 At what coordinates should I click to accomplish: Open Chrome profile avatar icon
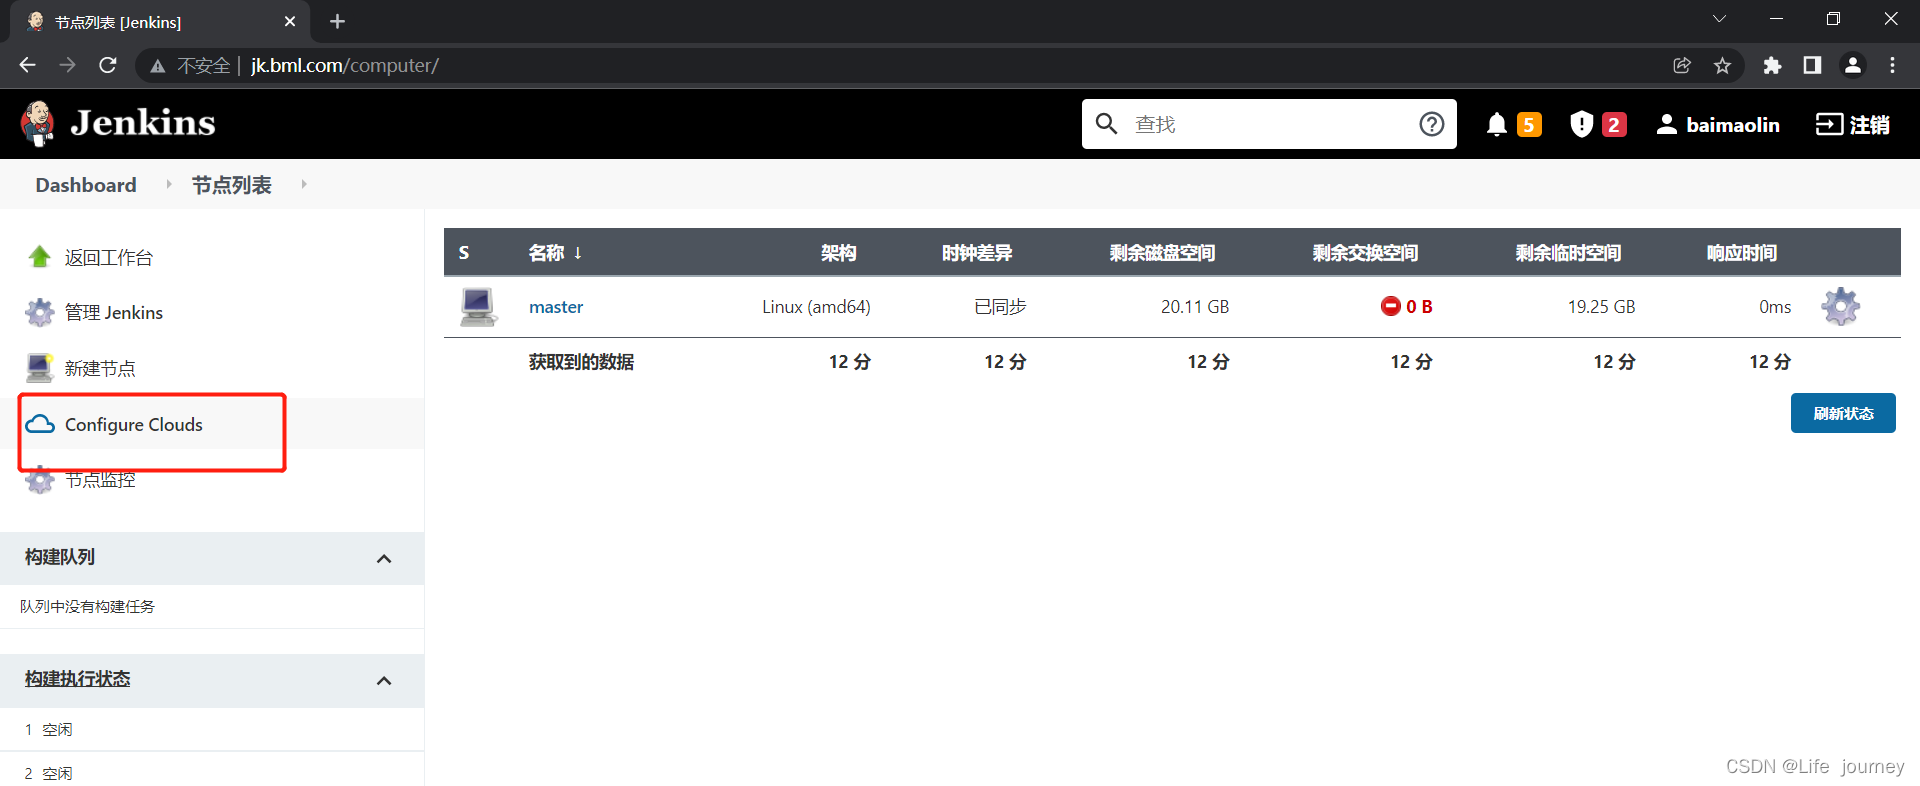1853,65
